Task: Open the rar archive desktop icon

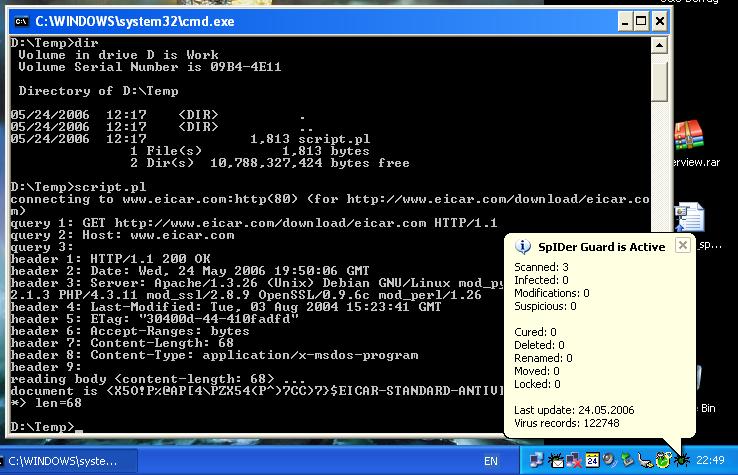Action: 689,137
